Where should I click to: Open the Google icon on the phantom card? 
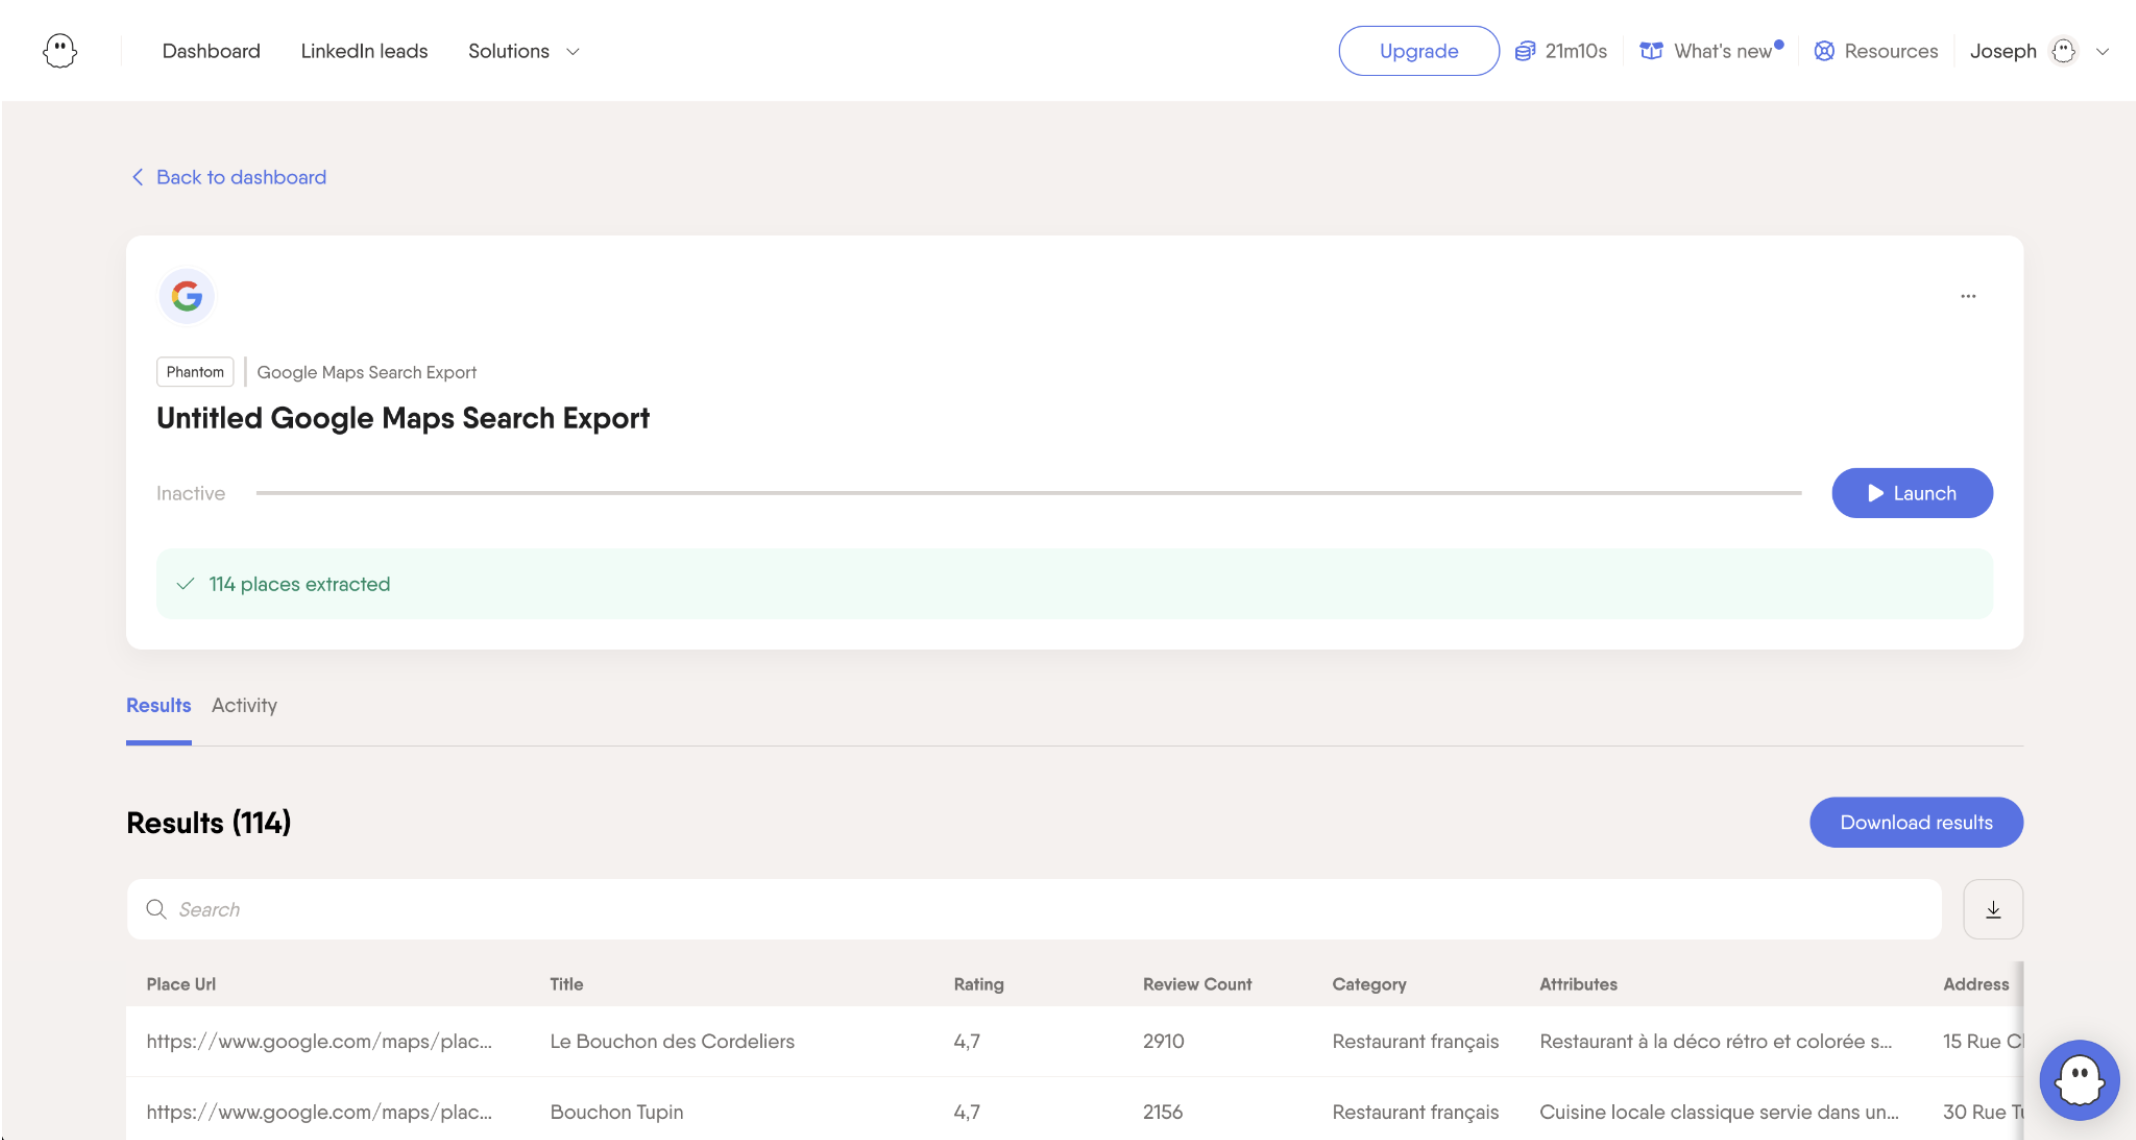187,296
